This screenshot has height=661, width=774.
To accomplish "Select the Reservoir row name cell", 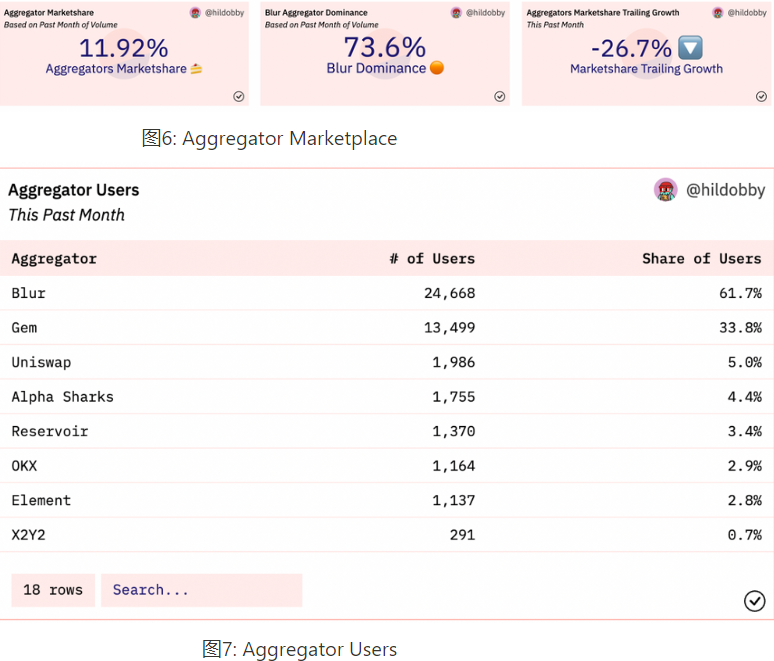I will [50, 431].
